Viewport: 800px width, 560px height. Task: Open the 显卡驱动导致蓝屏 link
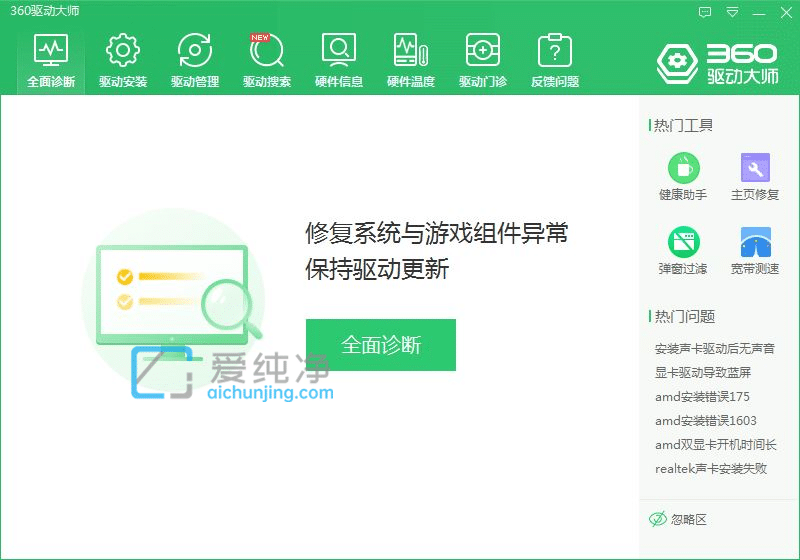pos(703,373)
